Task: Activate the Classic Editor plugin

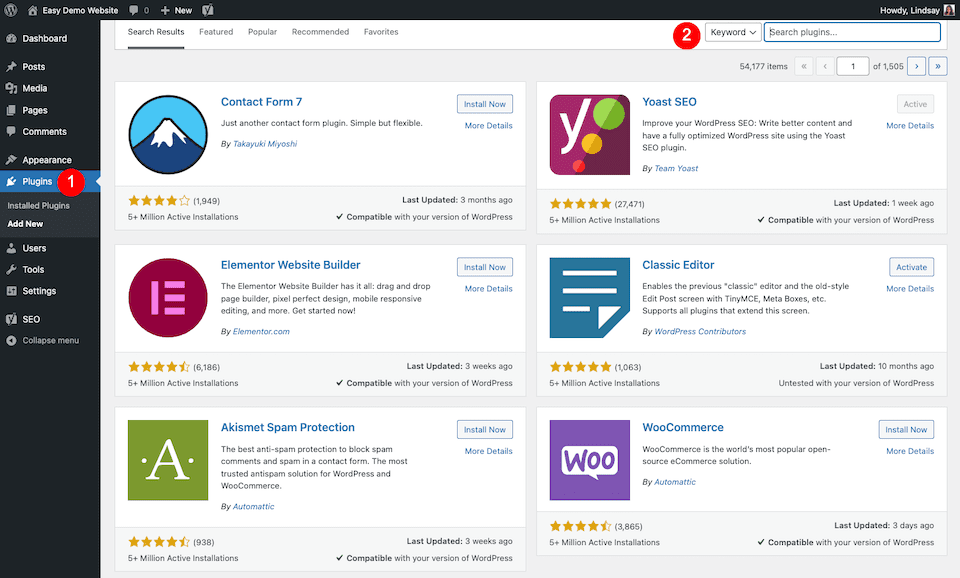Action: click(911, 267)
